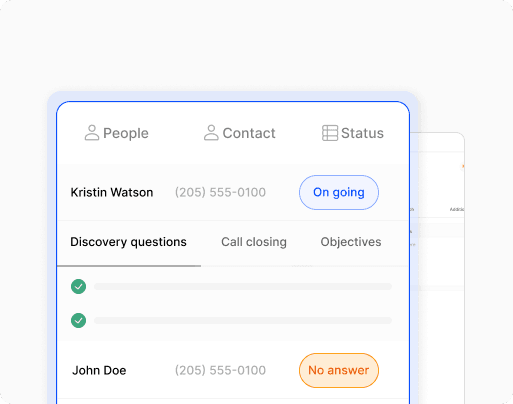Image resolution: width=513 pixels, height=404 pixels.
Task: Sort by the People column header
Action: point(126,133)
